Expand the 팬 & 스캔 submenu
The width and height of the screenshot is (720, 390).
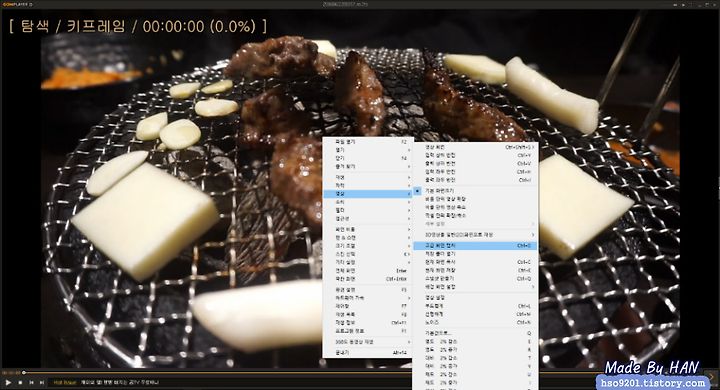368,238
